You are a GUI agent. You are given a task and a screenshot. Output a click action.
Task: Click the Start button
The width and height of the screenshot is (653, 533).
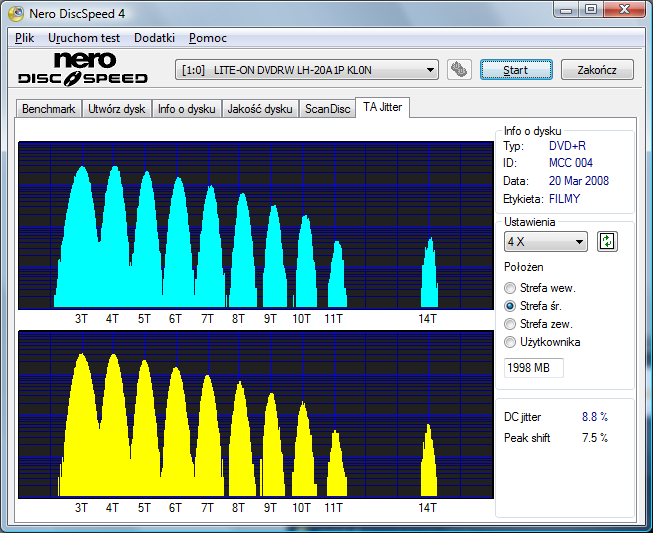(x=516, y=70)
